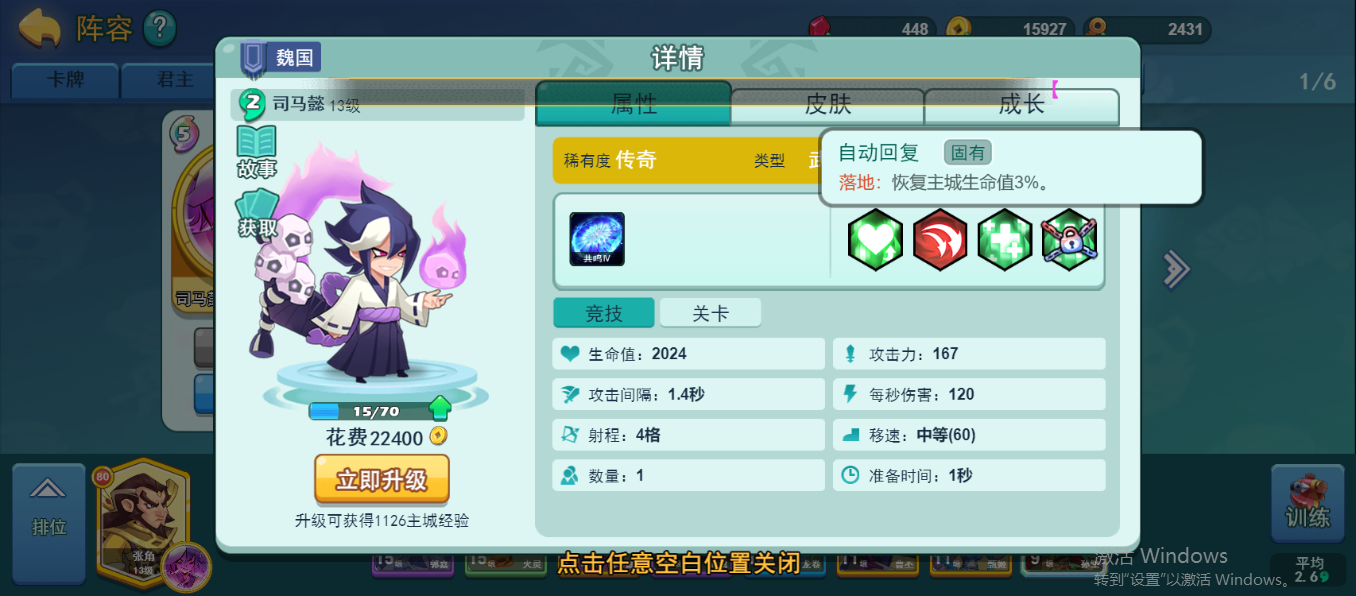Click the 立即升级 upgrade button
The height and width of the screenshot is (596, 1356).
(382, 479)
